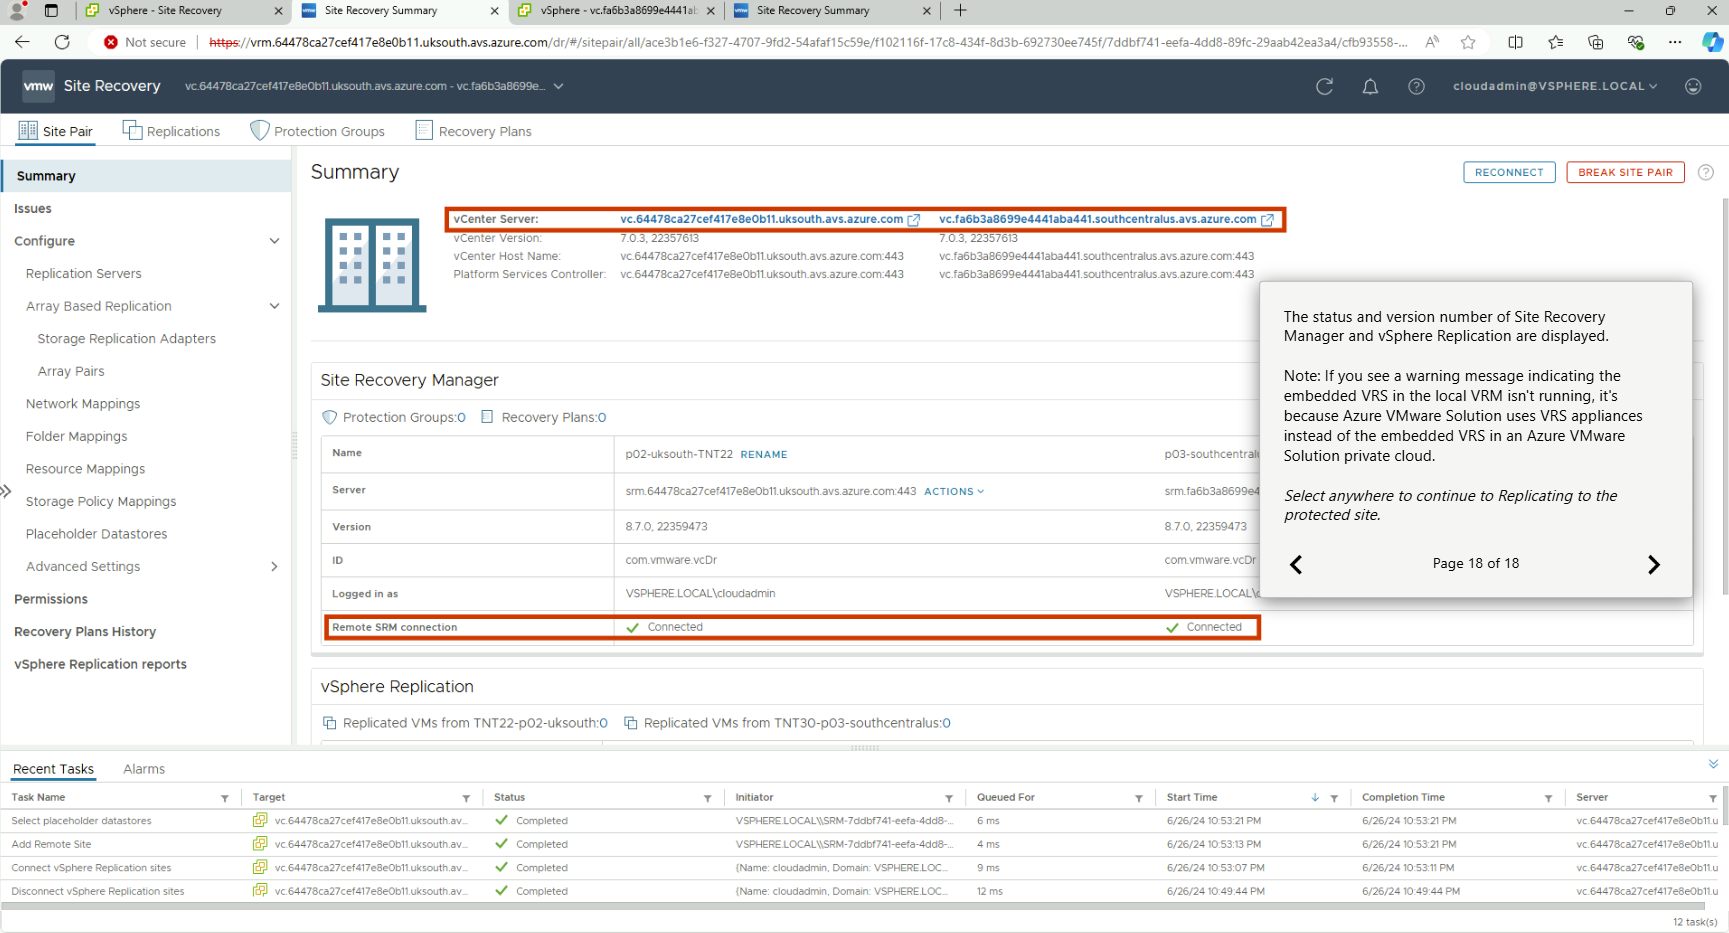This screenshot has height=933, width=1729.
Task: Expand Advanced Settings submenu
Action: click(x=274, y=567)
